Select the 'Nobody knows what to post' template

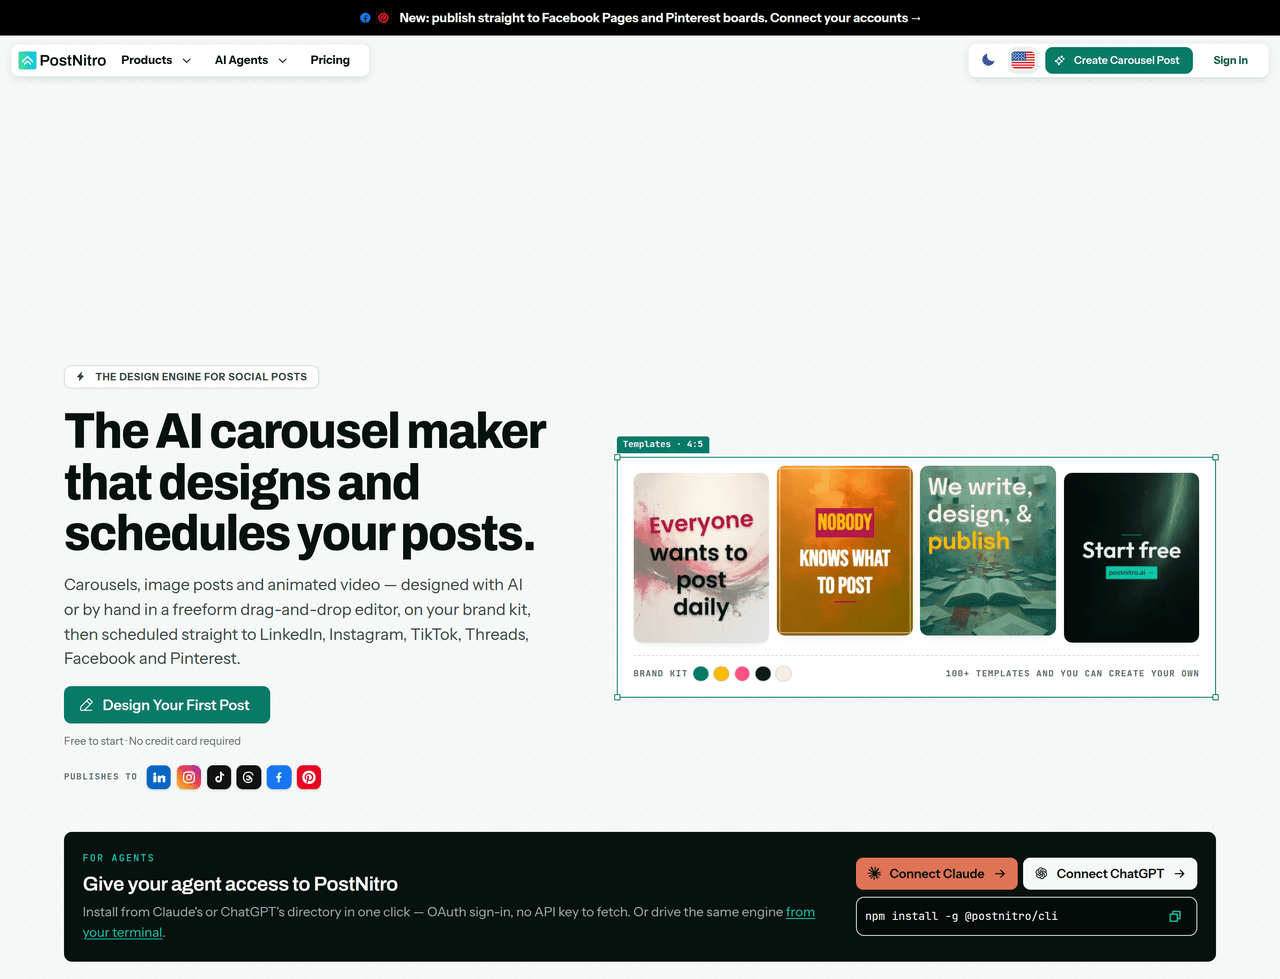pos(845,550)
